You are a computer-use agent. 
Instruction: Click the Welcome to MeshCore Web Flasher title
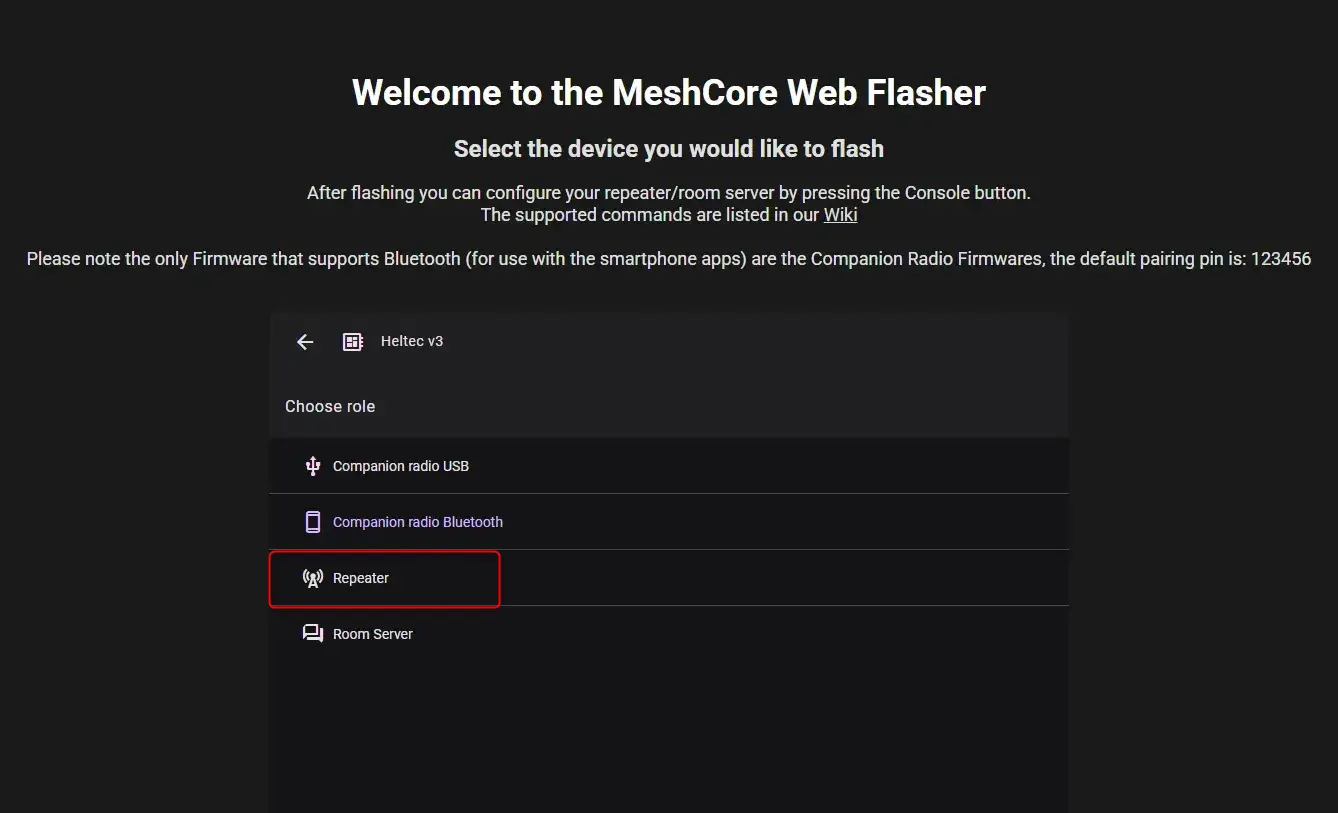point(669,93)
